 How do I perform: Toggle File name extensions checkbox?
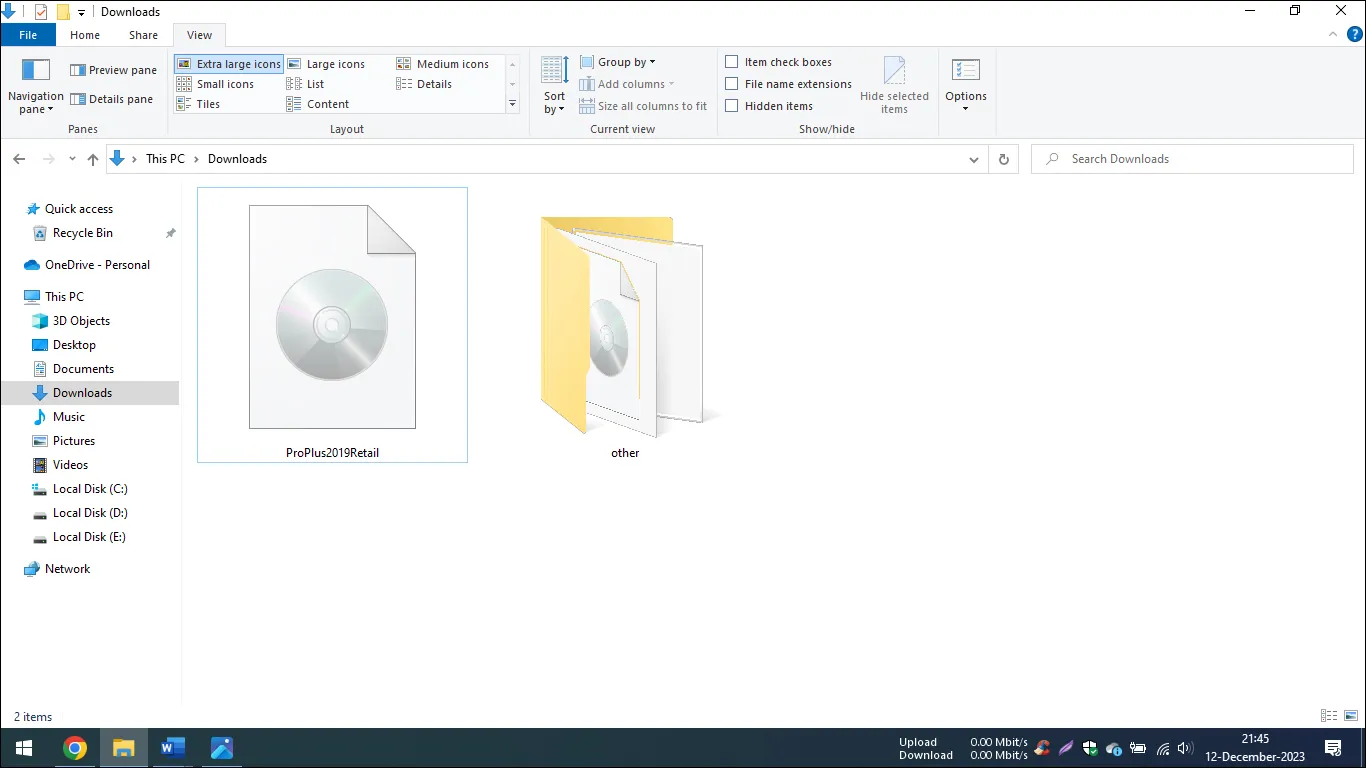(x=732, y=84)
